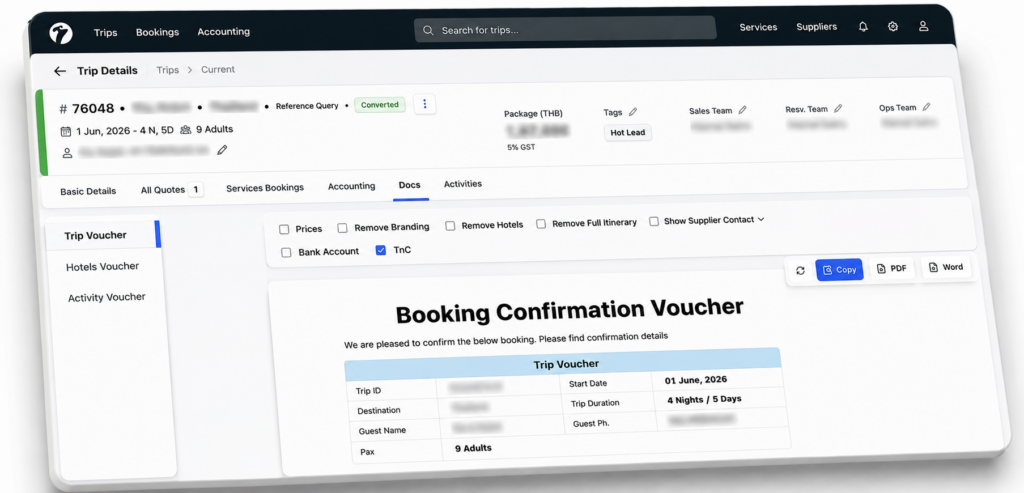This screenshot has width=1024, height=493.
Task: Click the Converted status badge
Action: [380, 104]
